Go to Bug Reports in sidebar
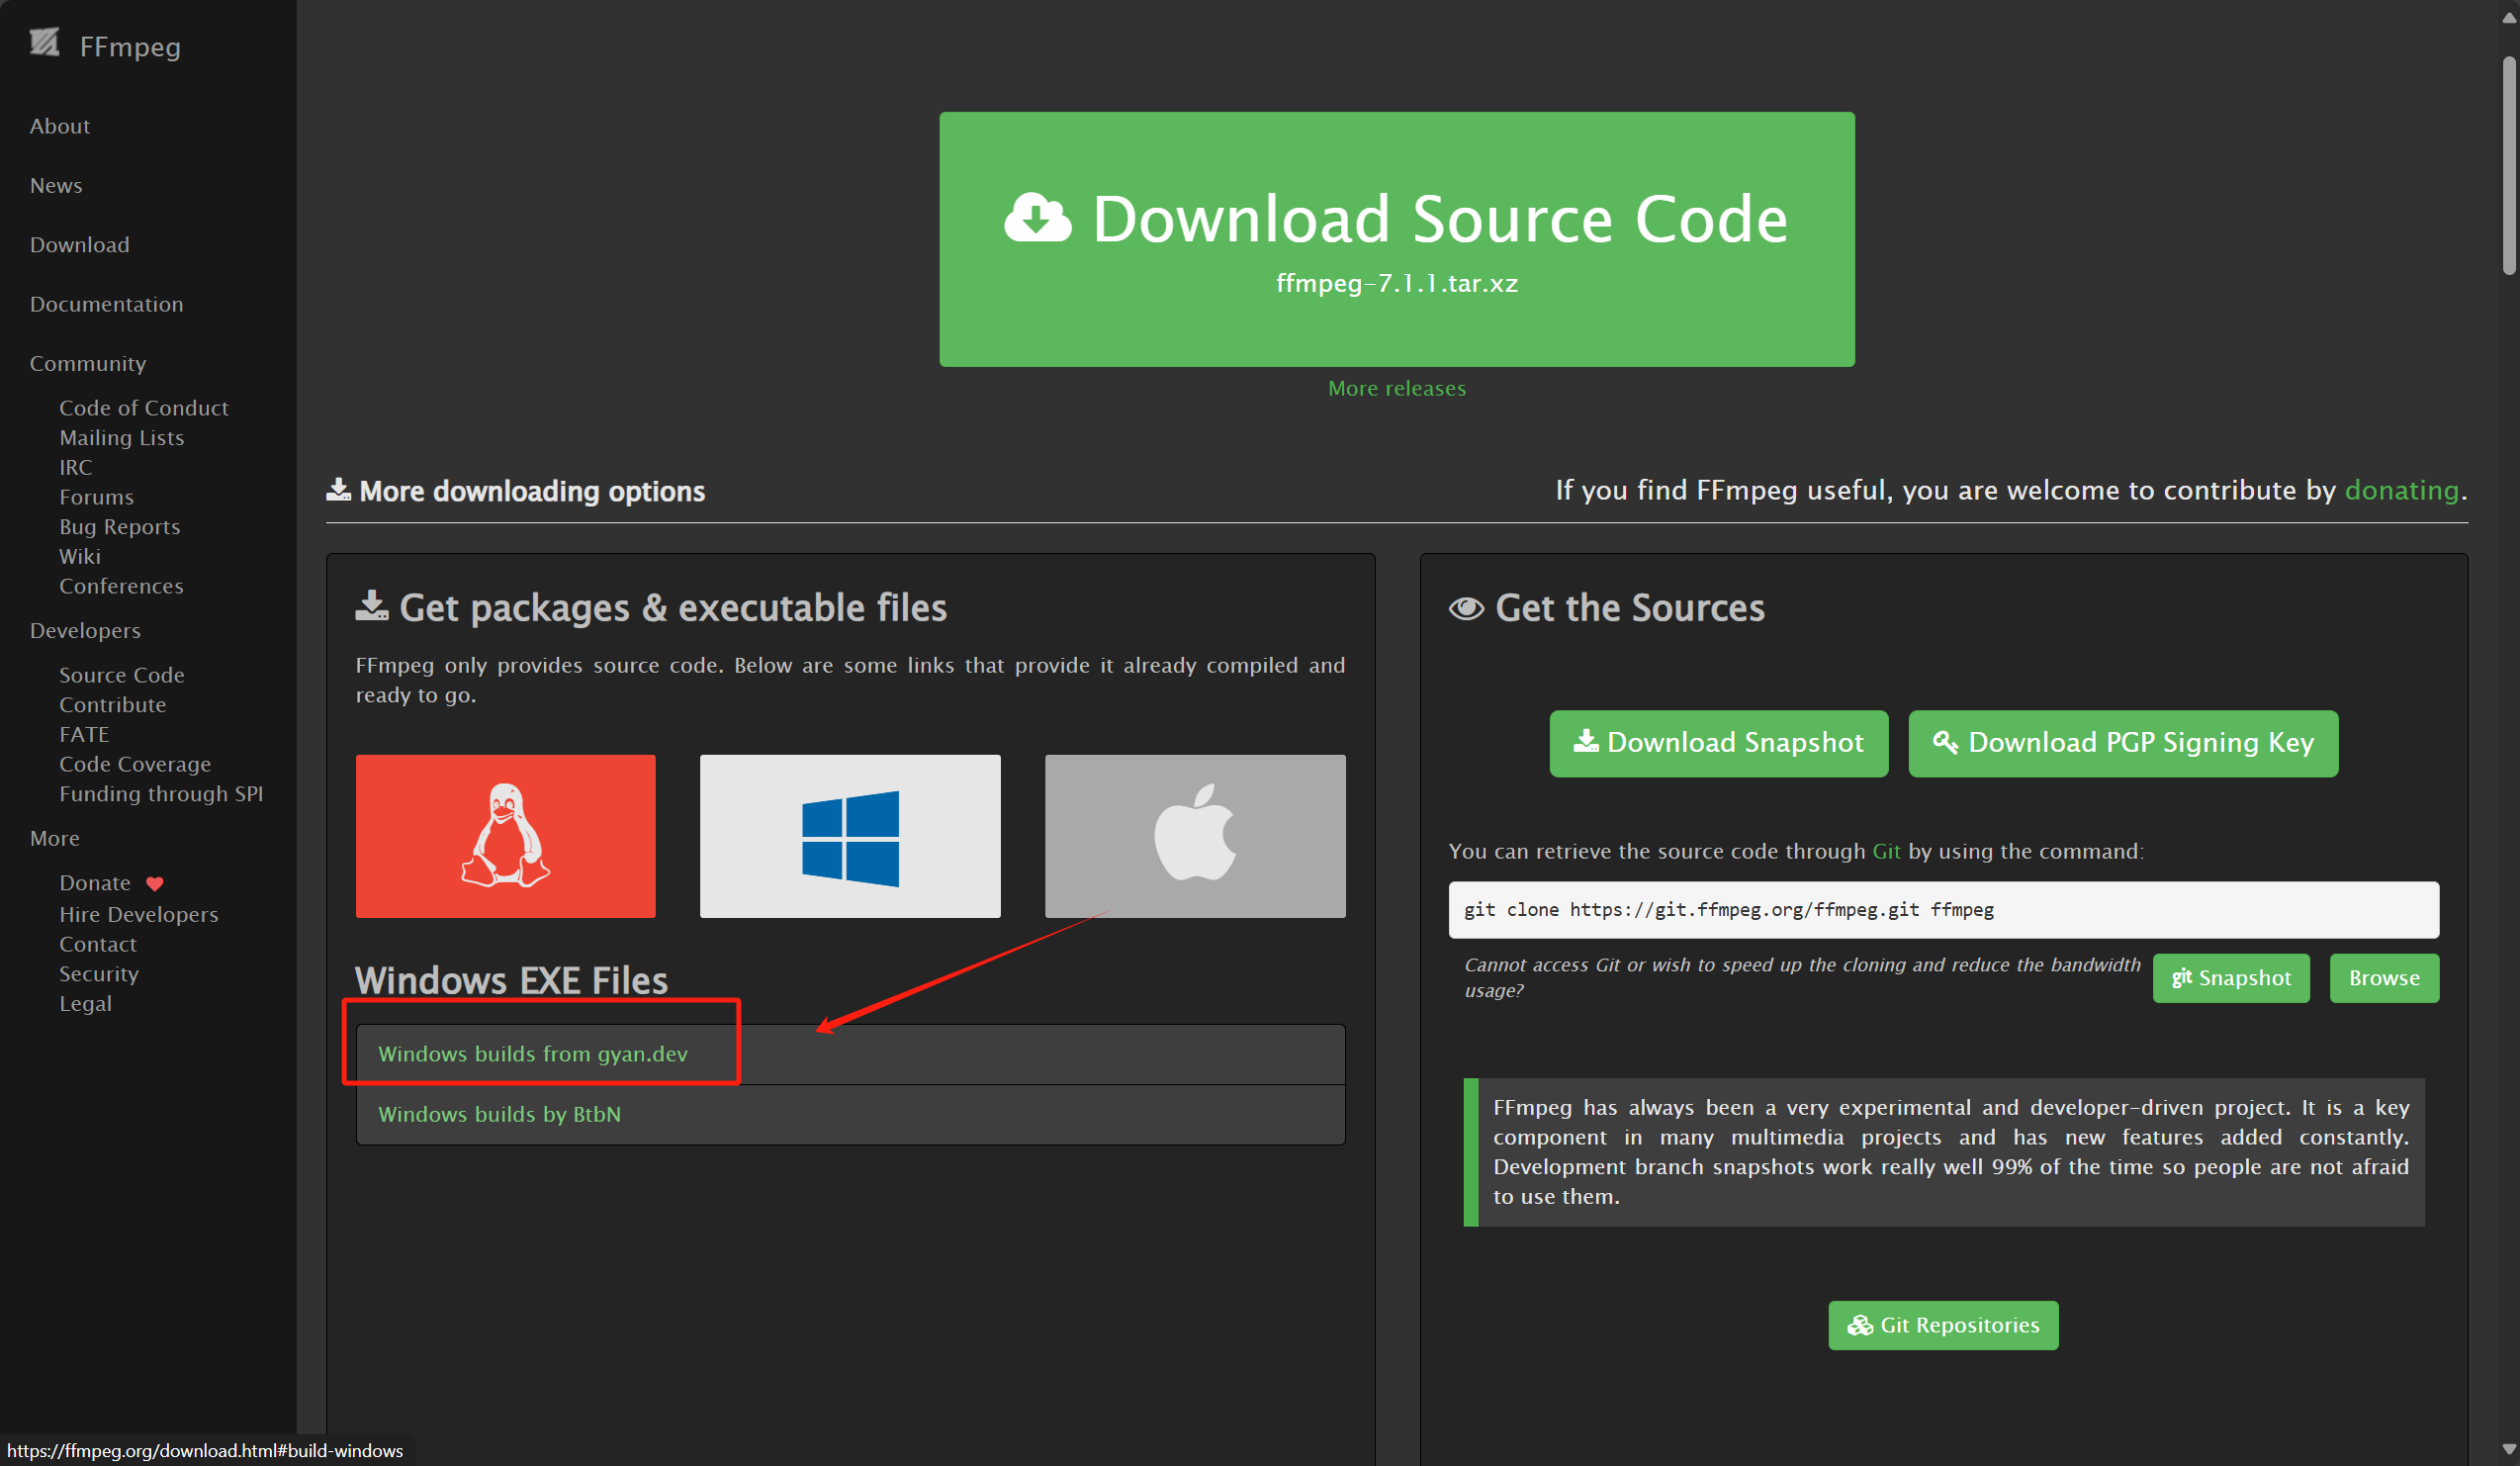This screenshot has height=1466, width=2520. point(119,526)
